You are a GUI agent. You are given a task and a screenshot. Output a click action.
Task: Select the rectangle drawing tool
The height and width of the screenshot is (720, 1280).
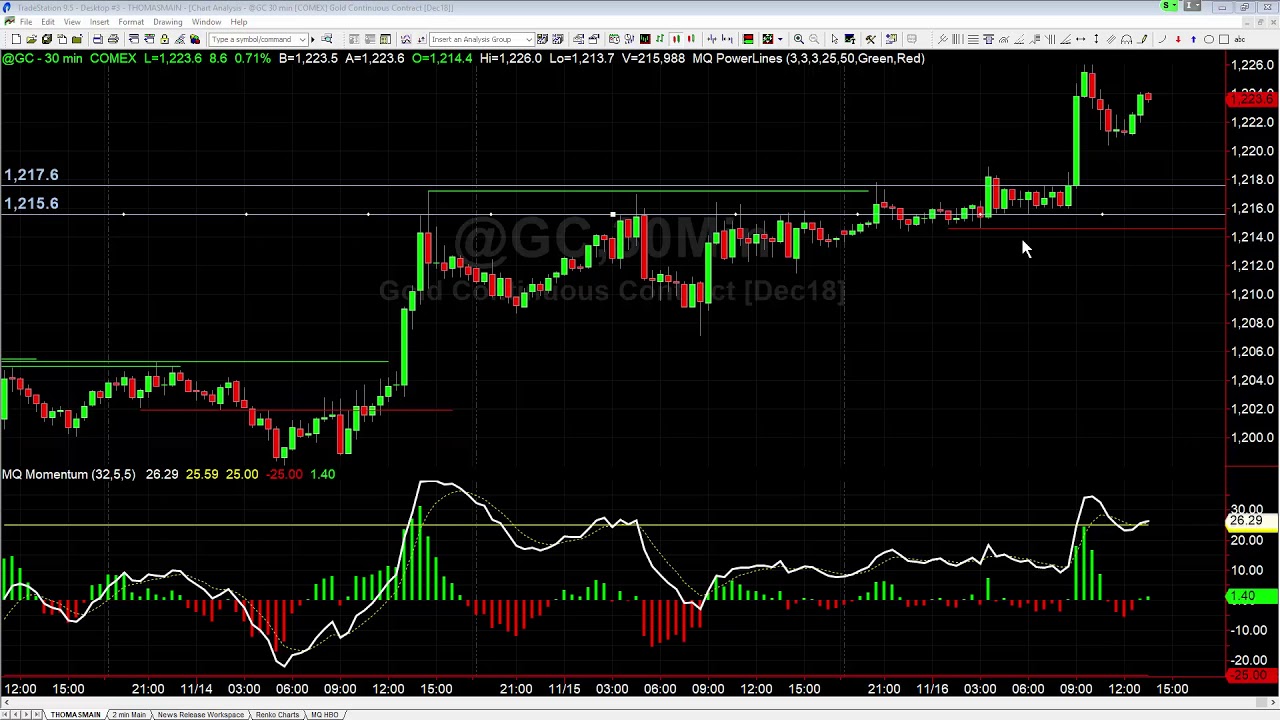pyautogui.click(x=1223, y=39)
